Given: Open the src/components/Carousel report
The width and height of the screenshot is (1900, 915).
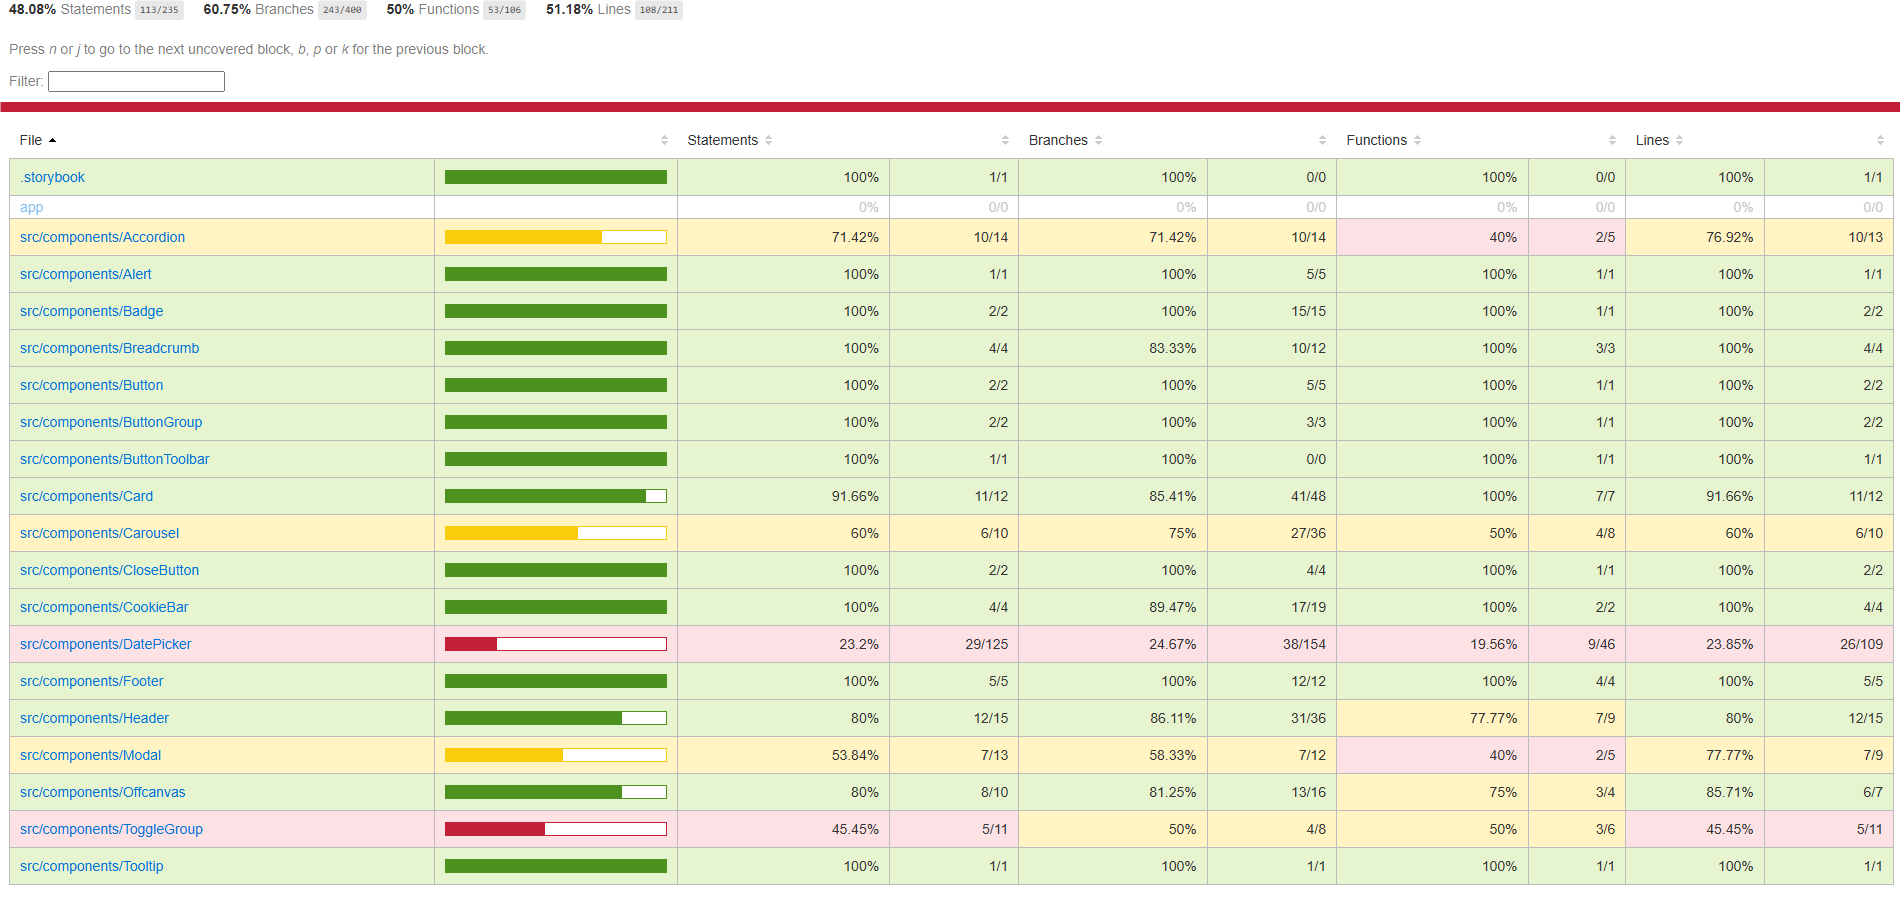Looking at the screenshot, I should tap(99, 533).
